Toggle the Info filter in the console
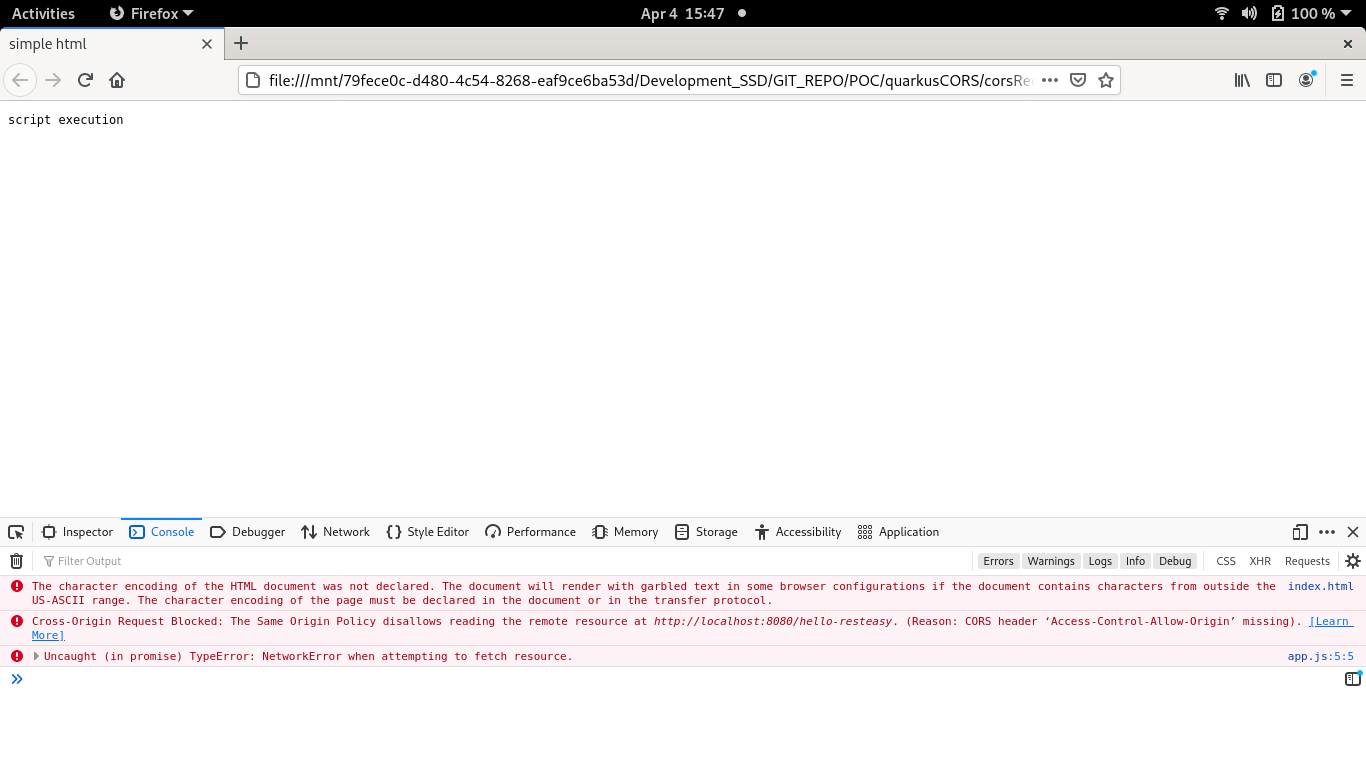The height and width of the screenshot is (768, 1366). (x=1135, y=561)
